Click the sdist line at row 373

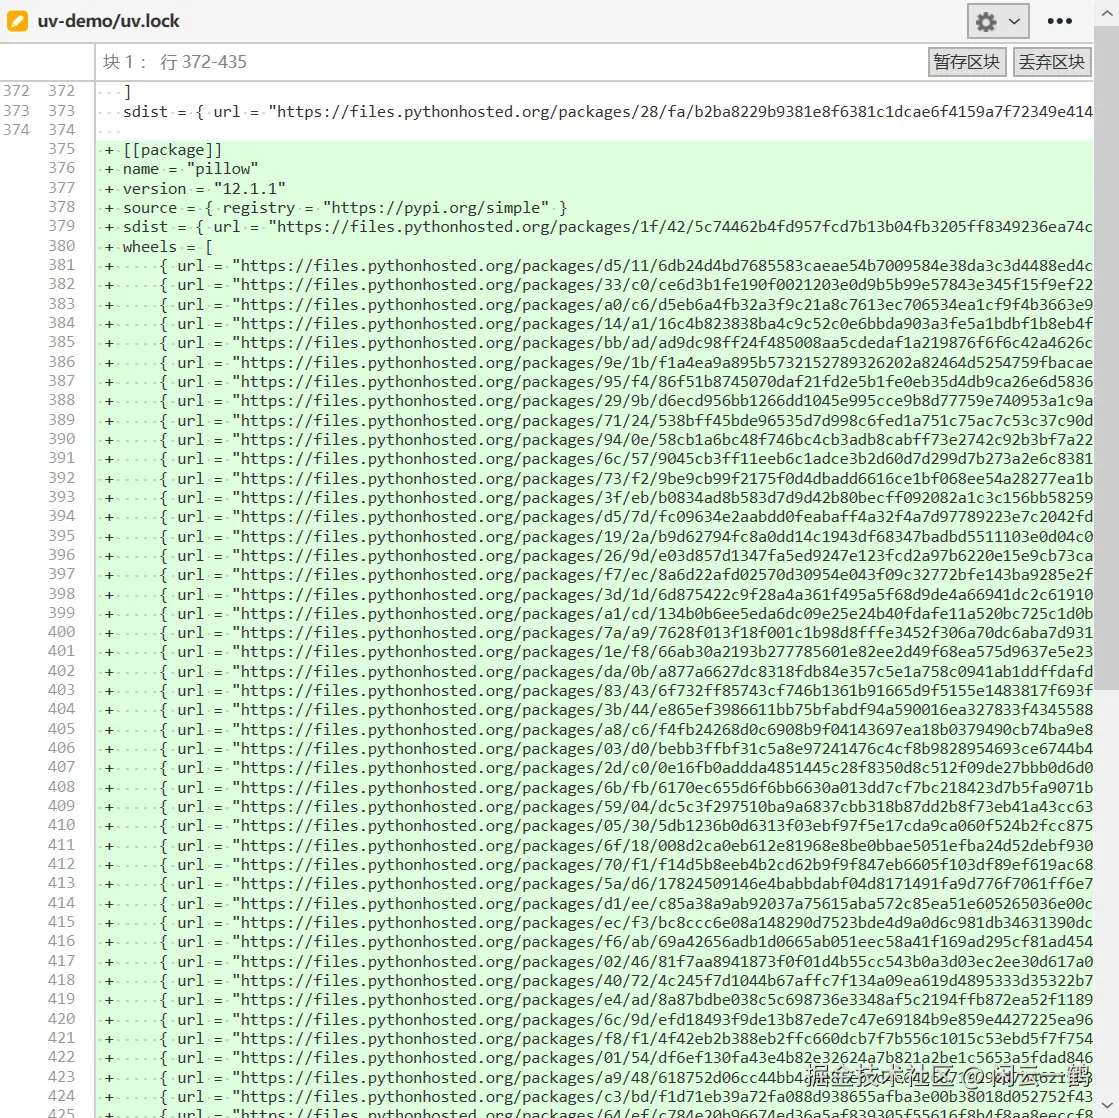[x=594, y=111]
